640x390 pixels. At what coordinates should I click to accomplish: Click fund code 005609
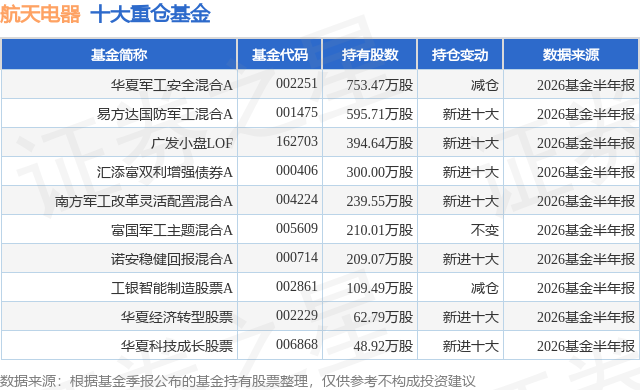click(297, 228)
